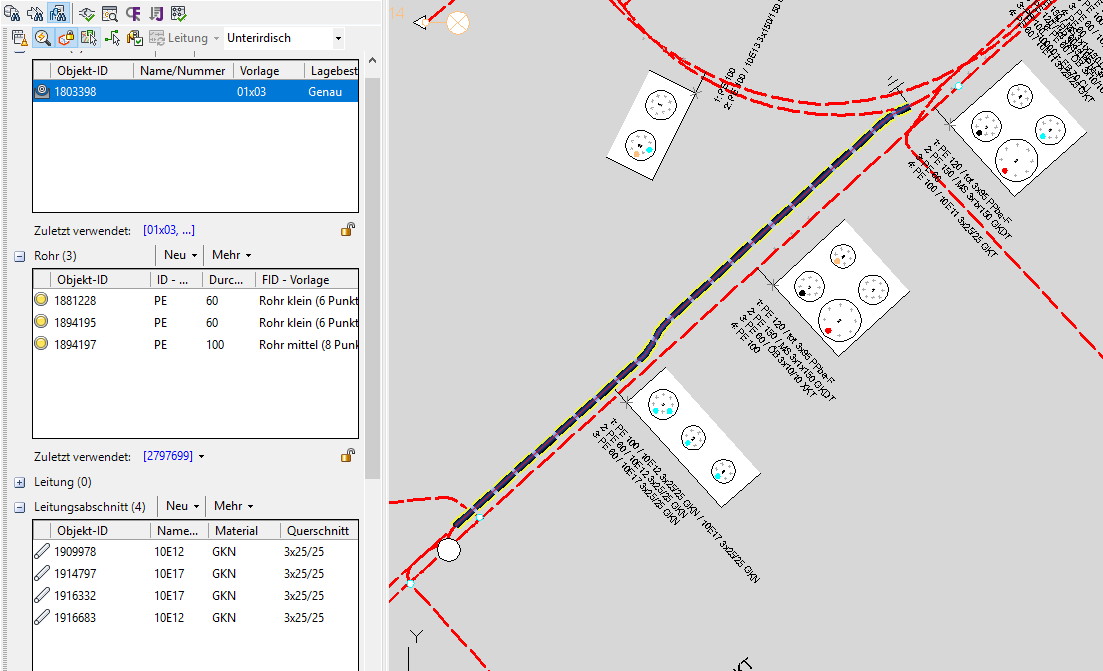The width and height of the screenshot is (1103, 671).
Task: Click the recently used link [01x03, ...]
Action: 169,230
